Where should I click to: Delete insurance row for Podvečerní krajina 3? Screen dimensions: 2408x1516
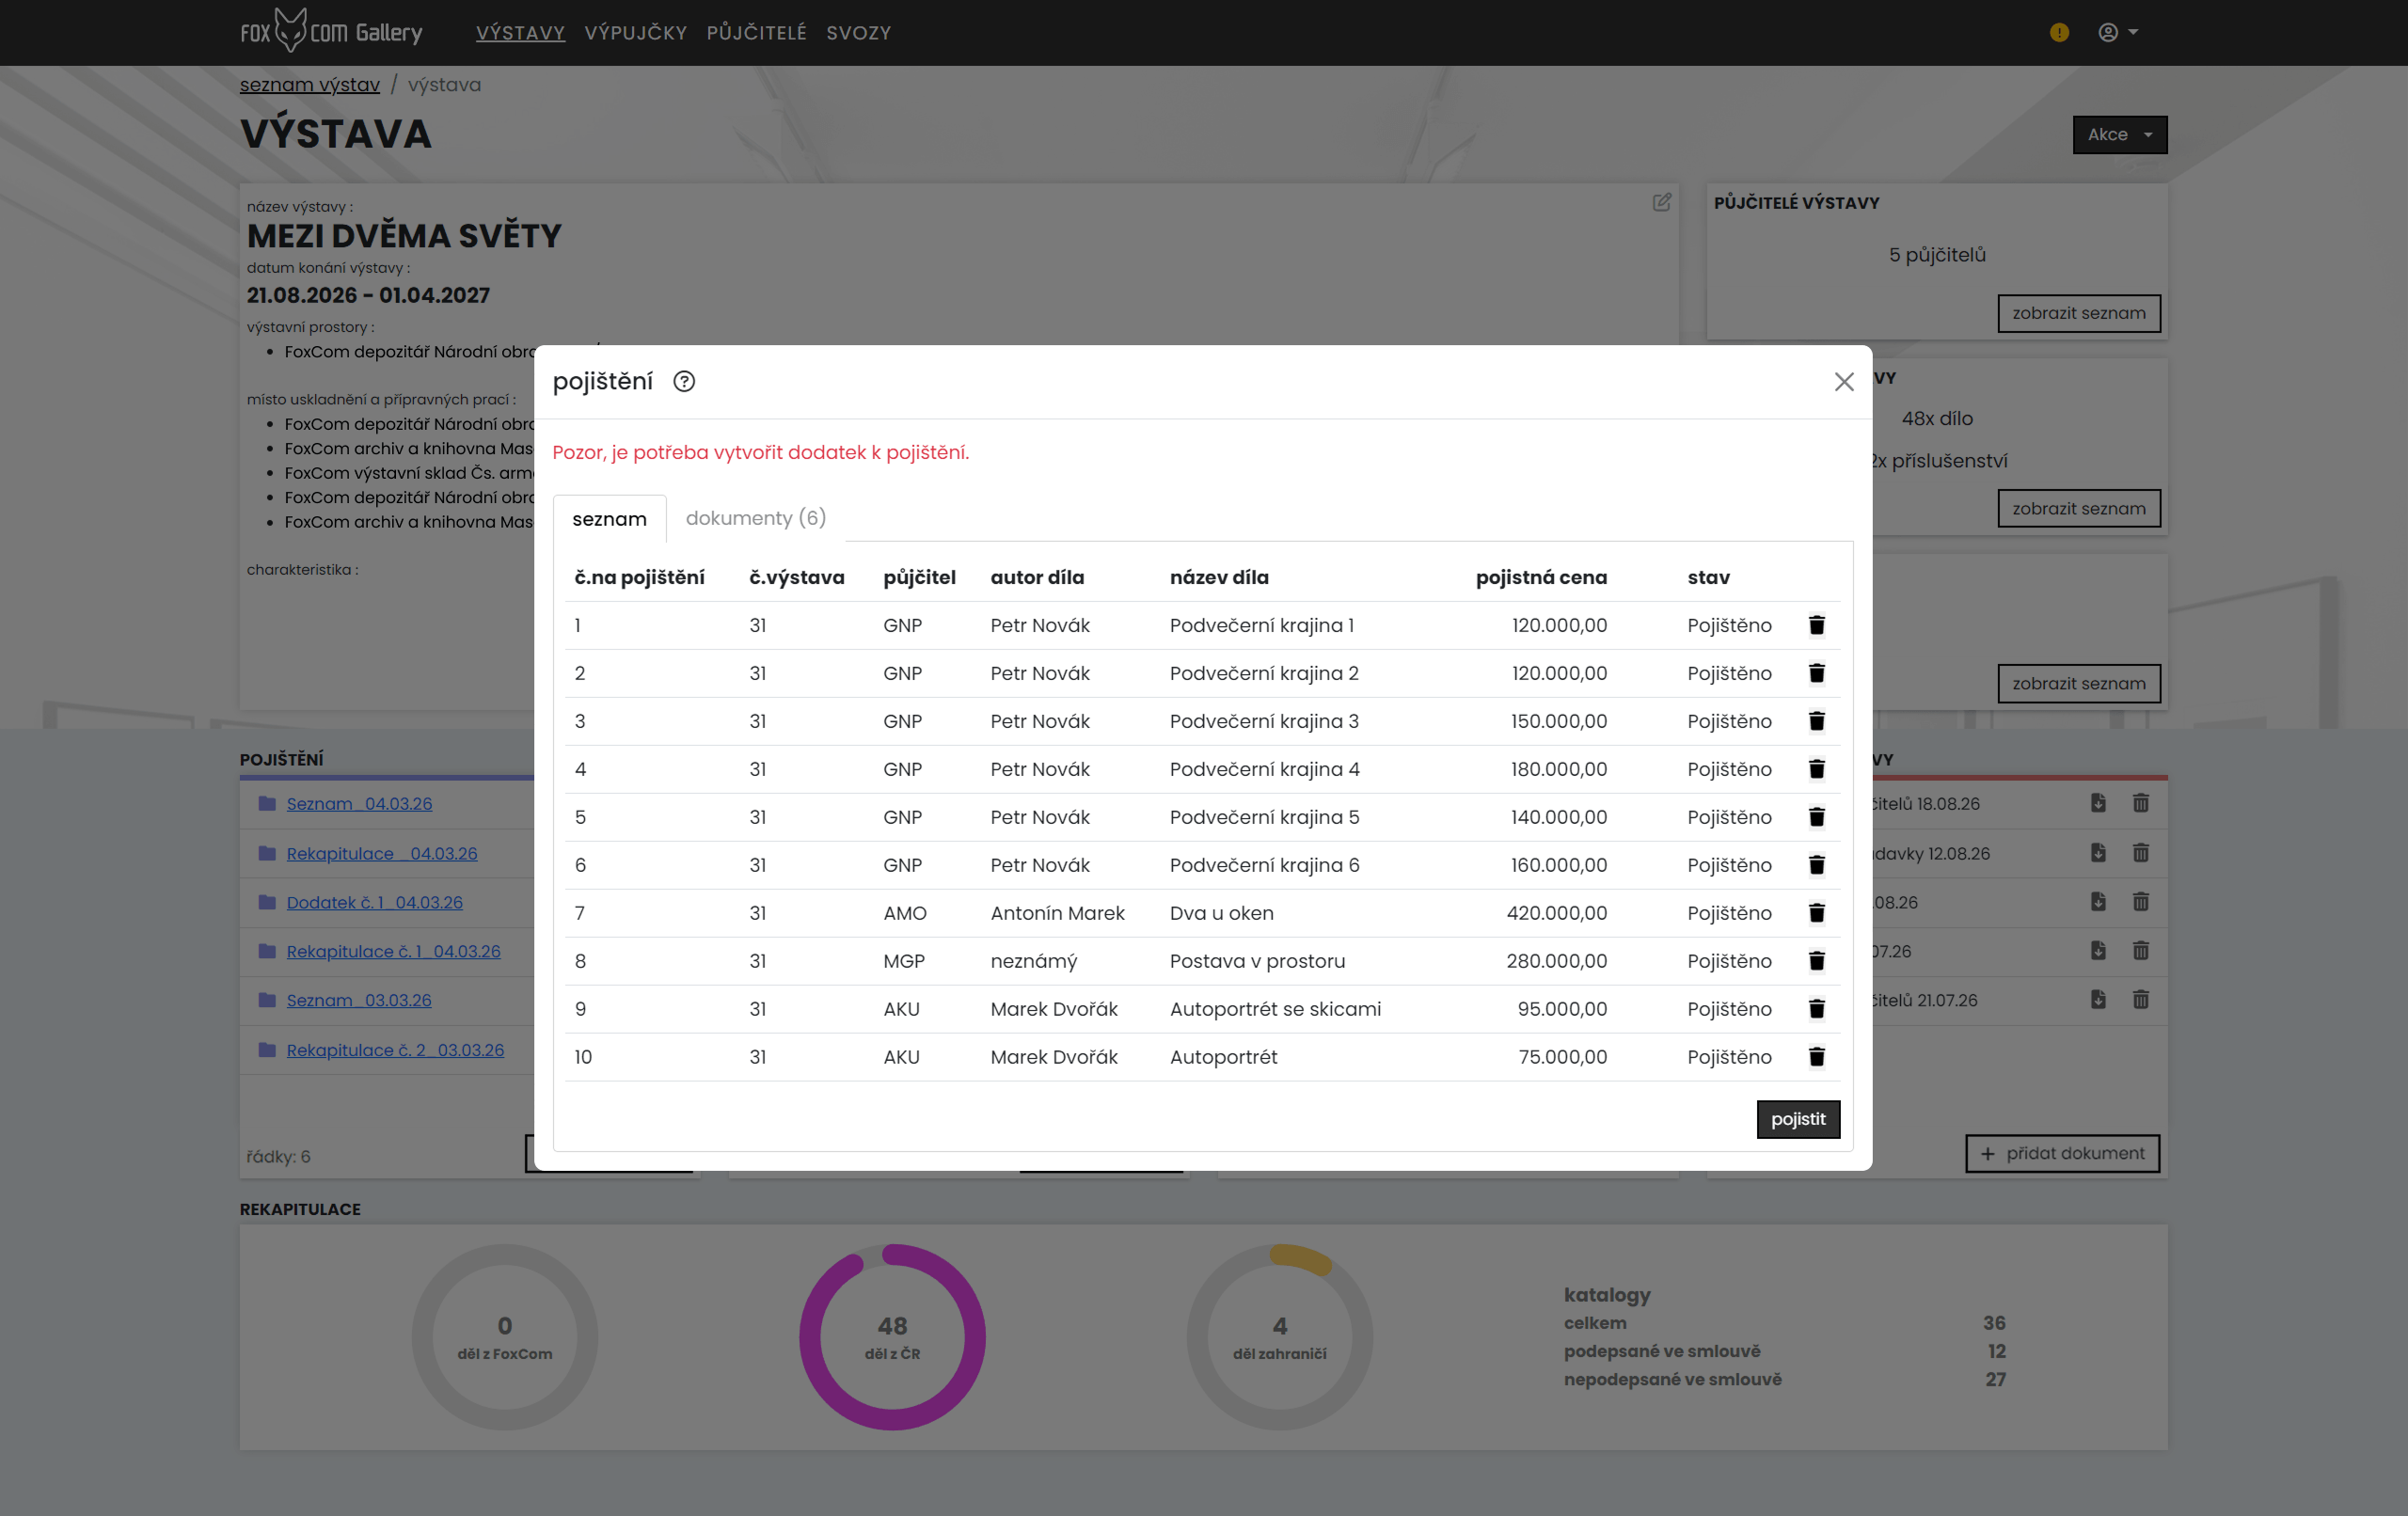1816,721
